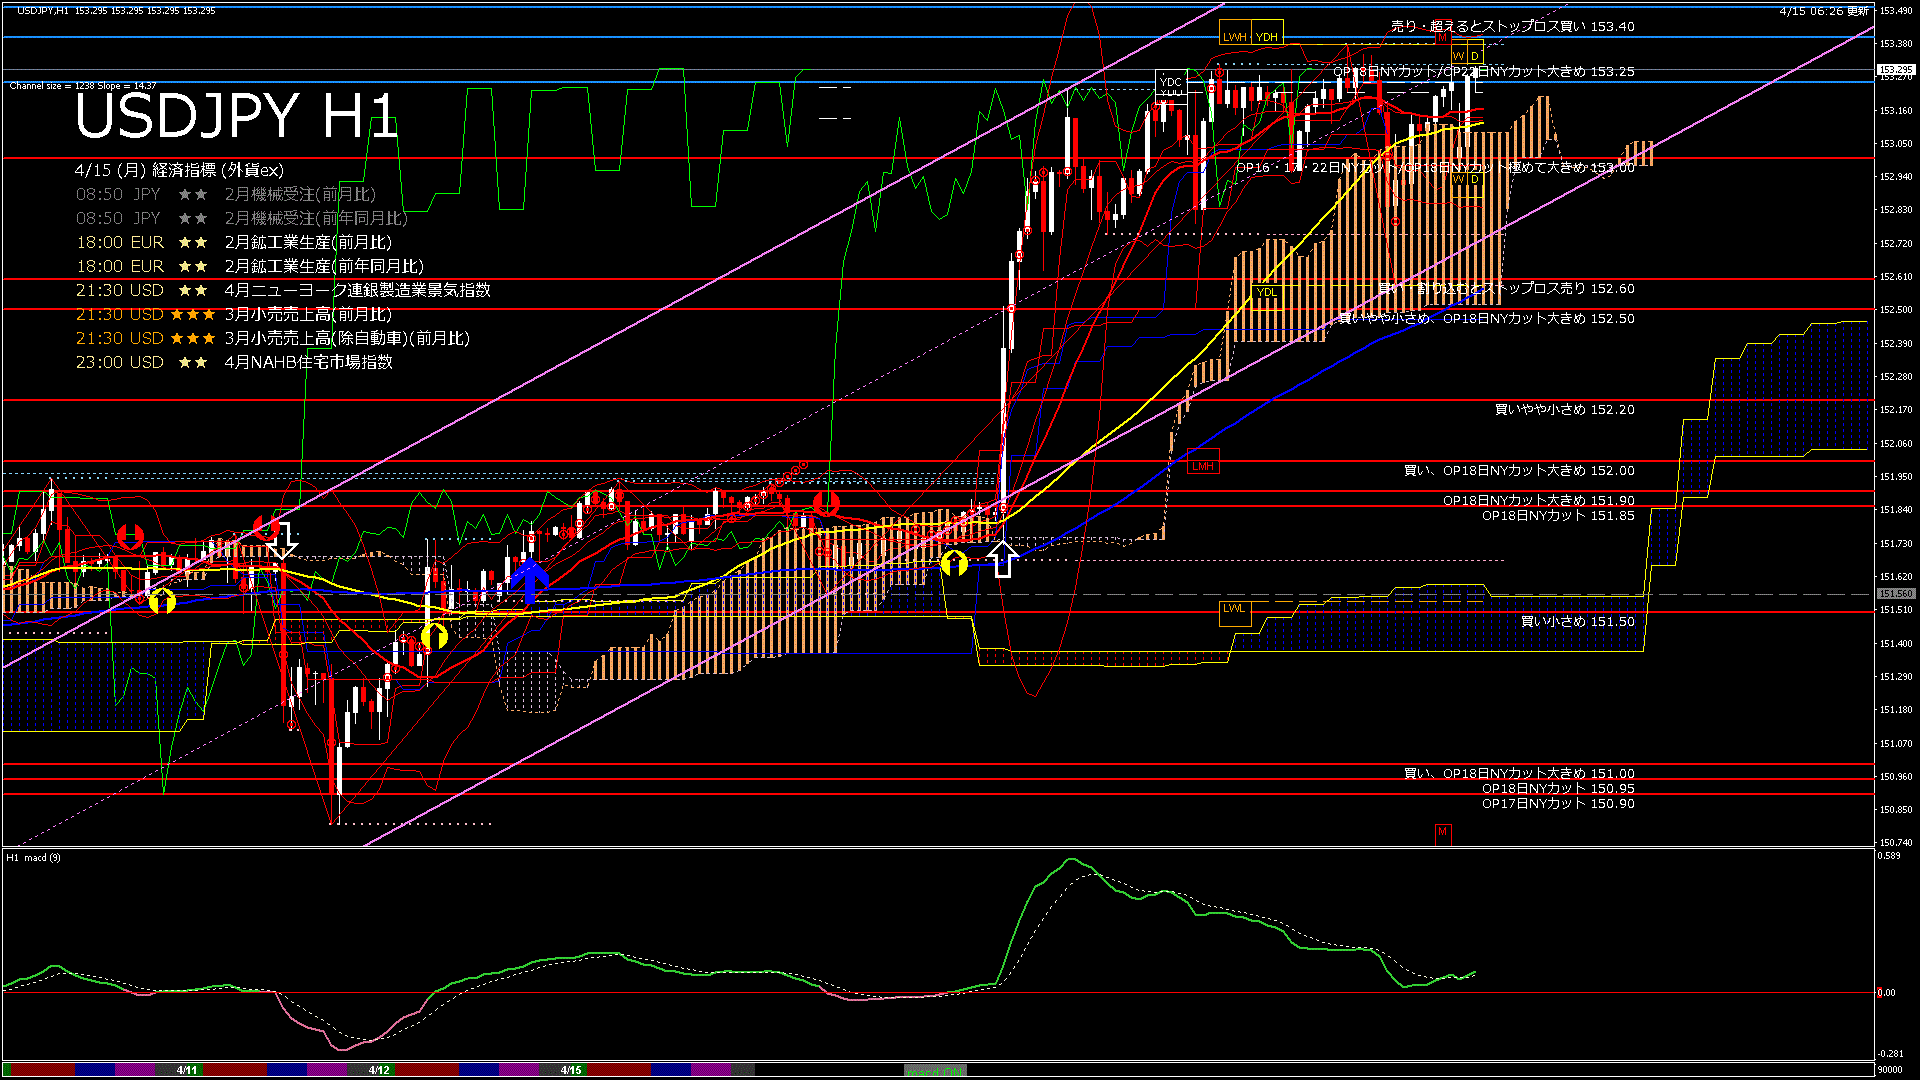Click the 4/15 (月) 経済指標 heading
The height and width of the screenshot is (1080, 1920).
[179, 170]
